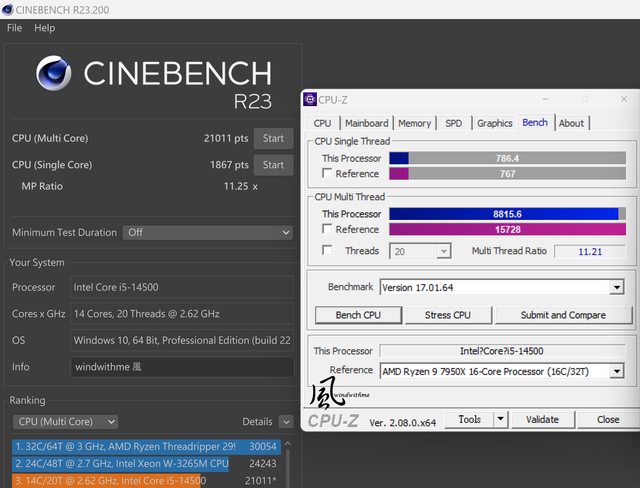640x488 pixels.
Task: Open the Ranking CPU (Multi Core) dropdown
Action: [x=65, y=422]
